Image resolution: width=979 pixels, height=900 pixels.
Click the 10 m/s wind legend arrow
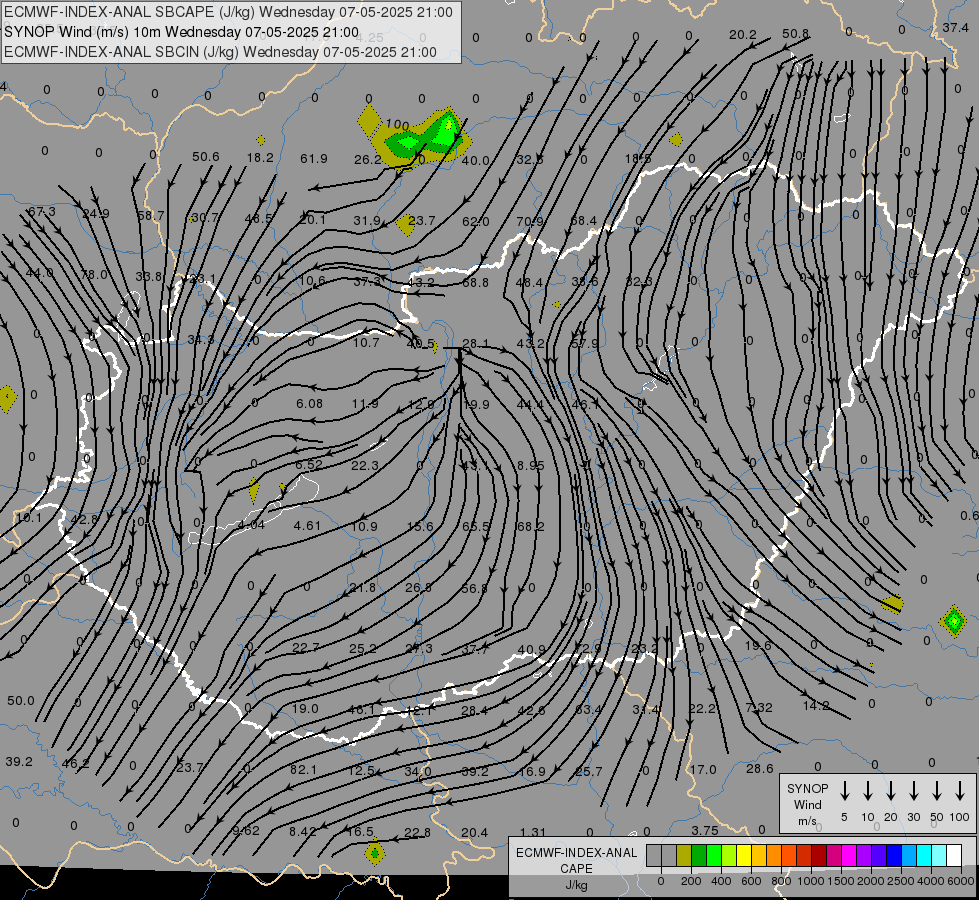point(868,791)
